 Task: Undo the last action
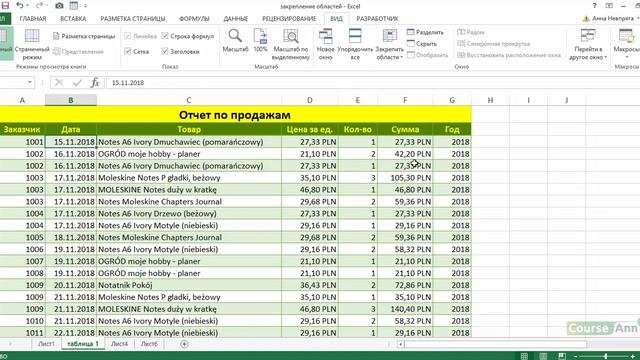tap(19, 6)
